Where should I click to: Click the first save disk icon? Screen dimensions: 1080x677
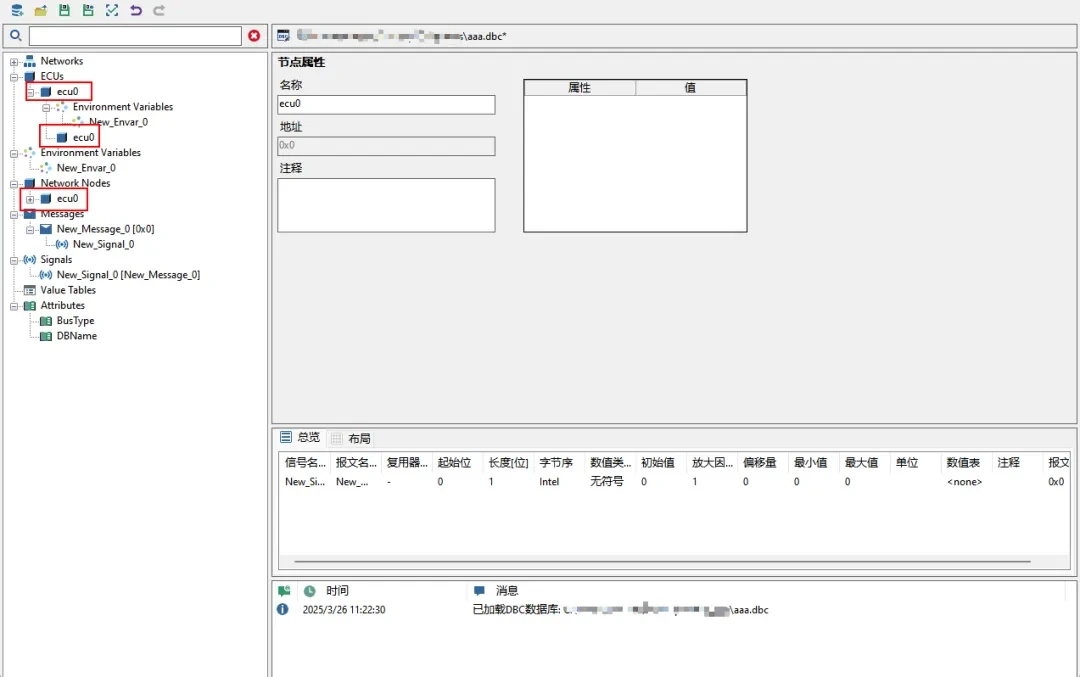[64, 10]
